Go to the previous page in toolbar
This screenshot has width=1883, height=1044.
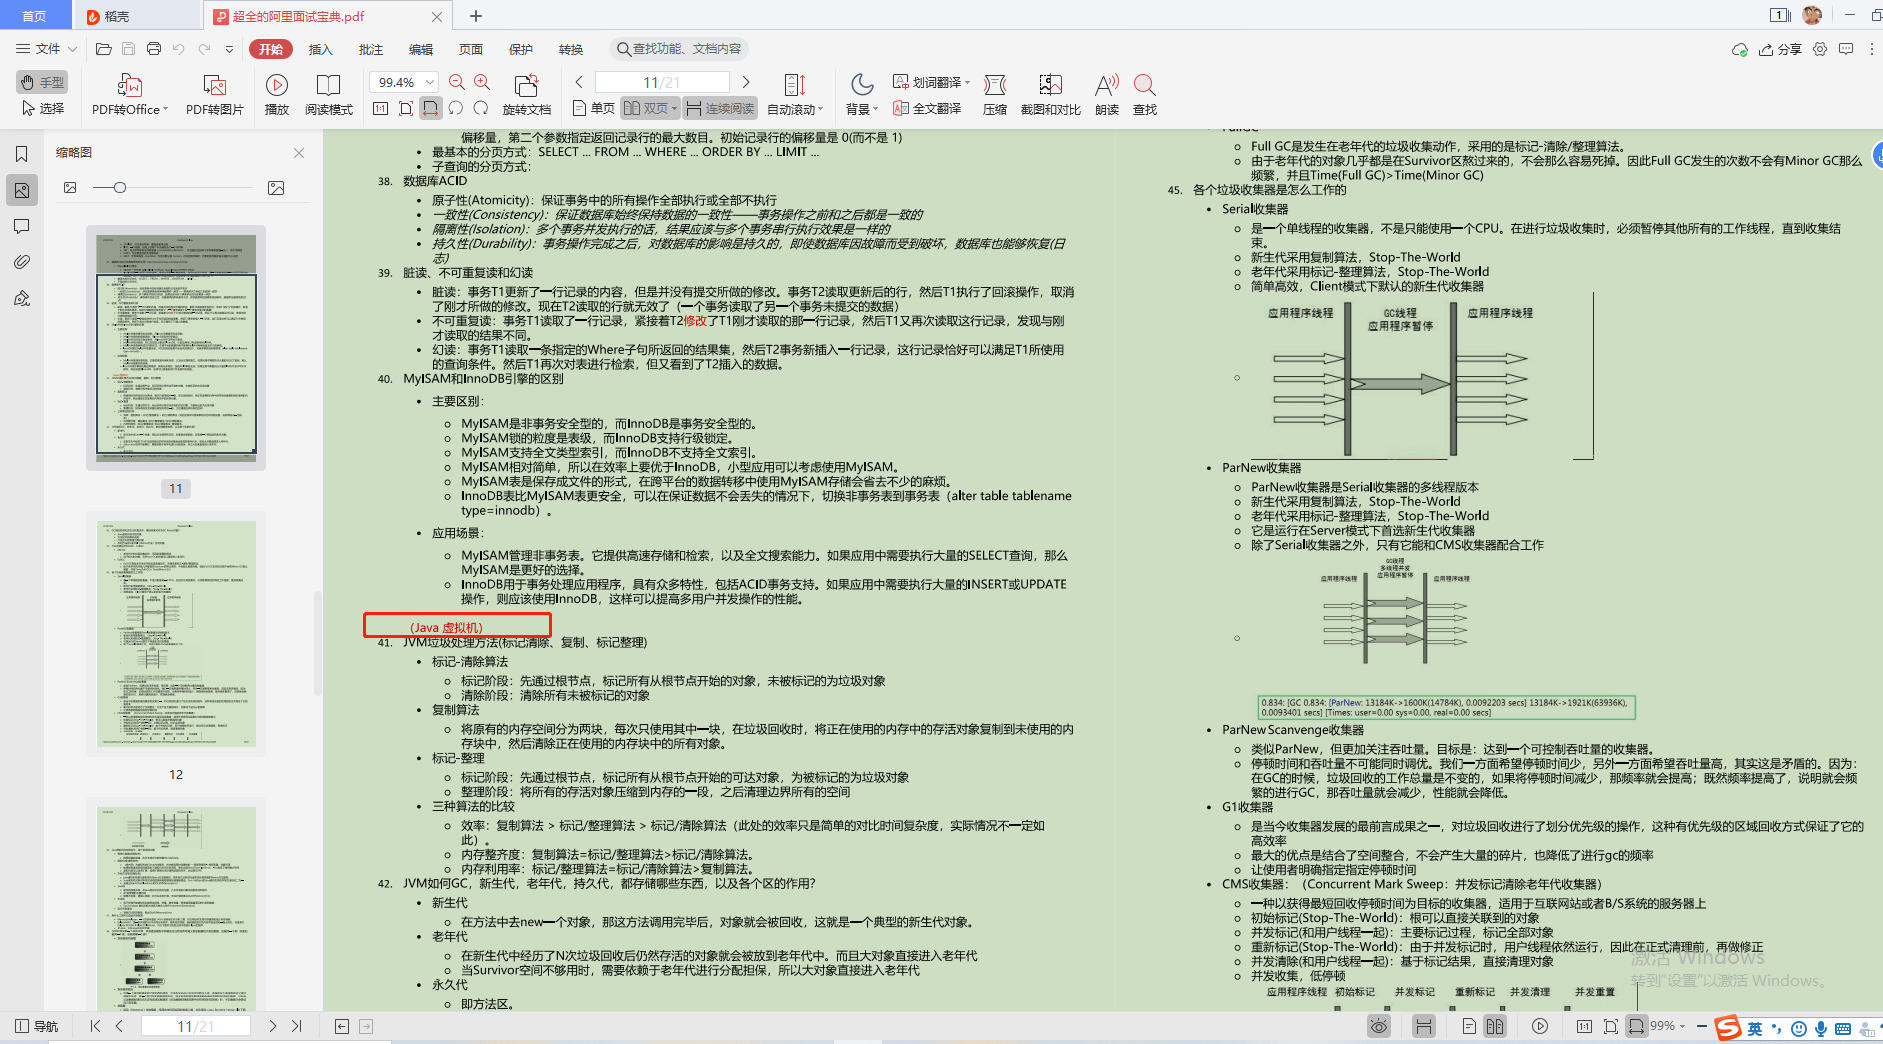click(579, 82)
